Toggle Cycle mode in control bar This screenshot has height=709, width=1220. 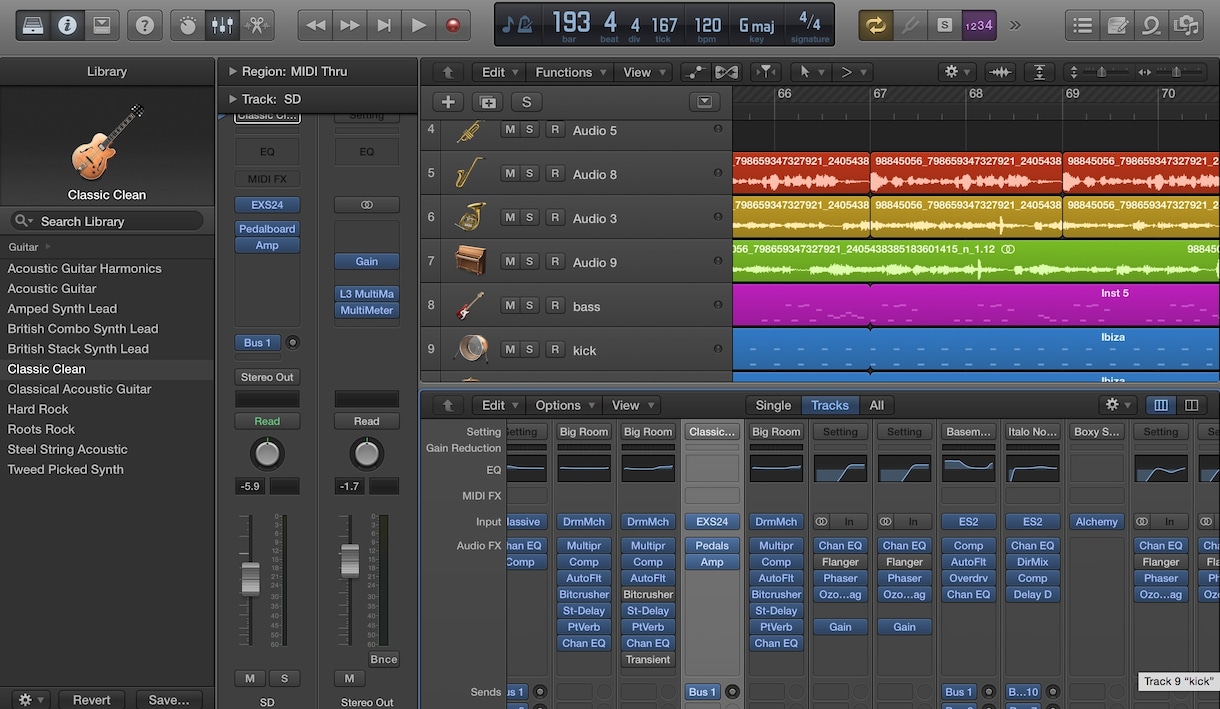click(x=876, y=25)
